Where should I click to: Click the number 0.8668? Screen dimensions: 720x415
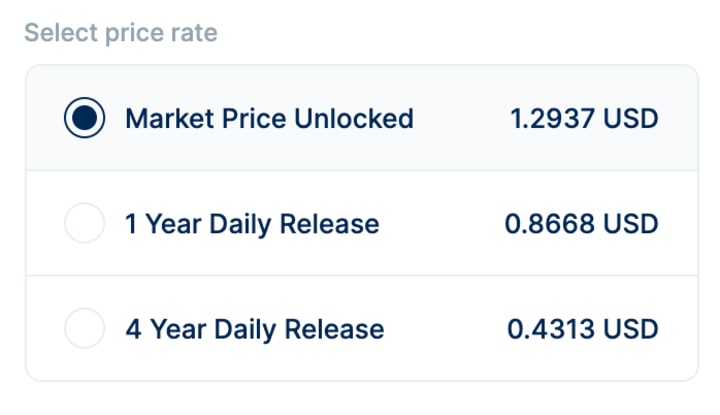pos(550,224)
